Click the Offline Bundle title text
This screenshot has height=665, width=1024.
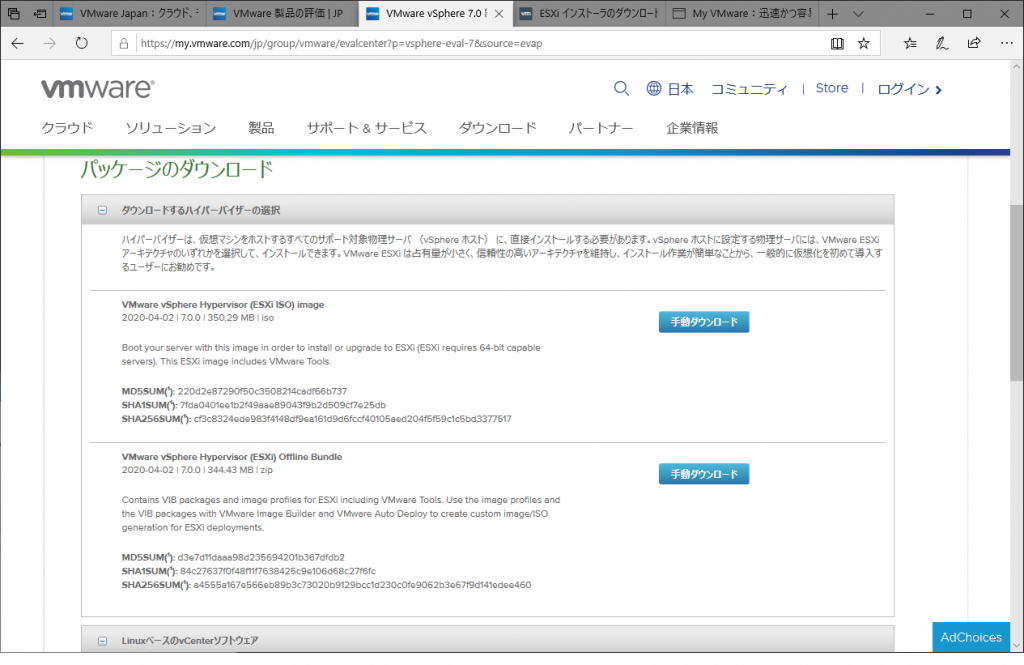pyautogui.click(x=232, y=457)
